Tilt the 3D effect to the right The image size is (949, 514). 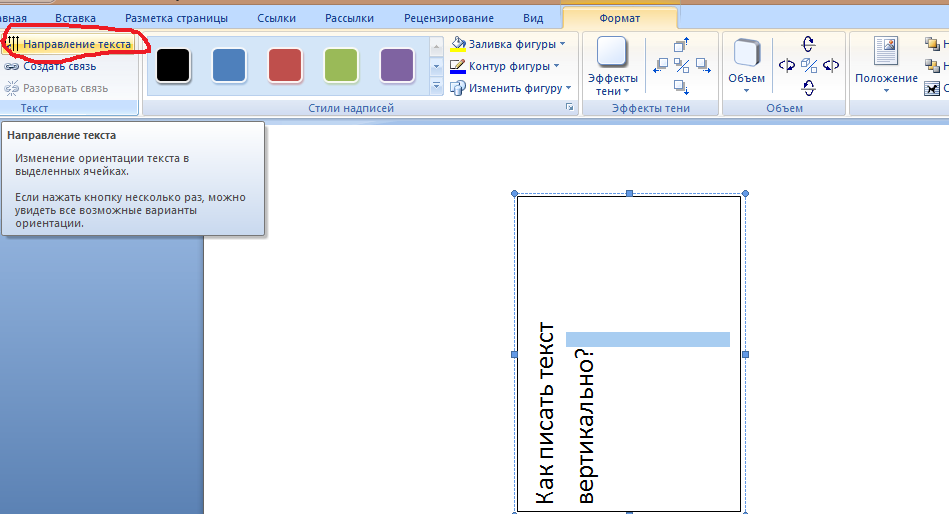tap(831, 66)
